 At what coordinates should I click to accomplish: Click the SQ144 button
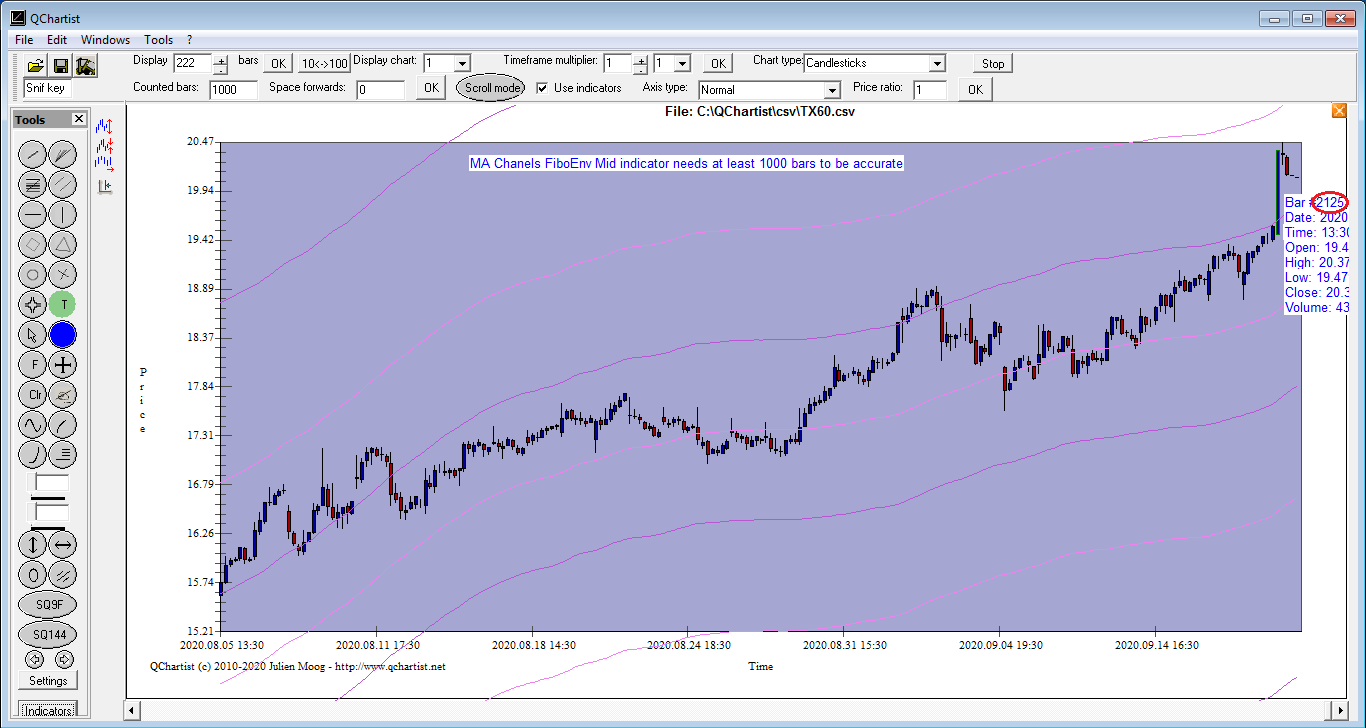48,635
